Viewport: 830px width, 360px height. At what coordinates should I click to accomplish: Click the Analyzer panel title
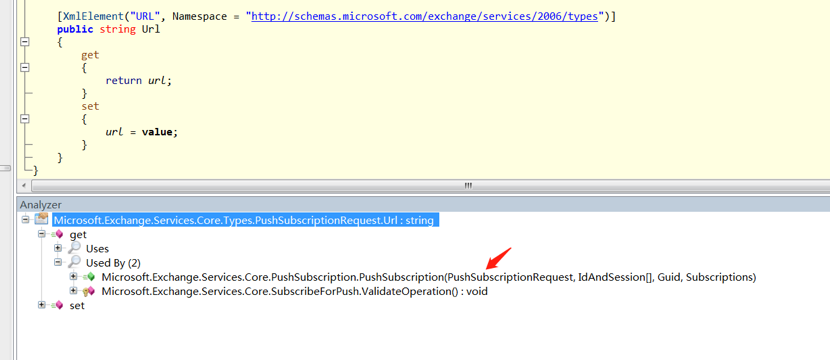click(x=41, y=205)
